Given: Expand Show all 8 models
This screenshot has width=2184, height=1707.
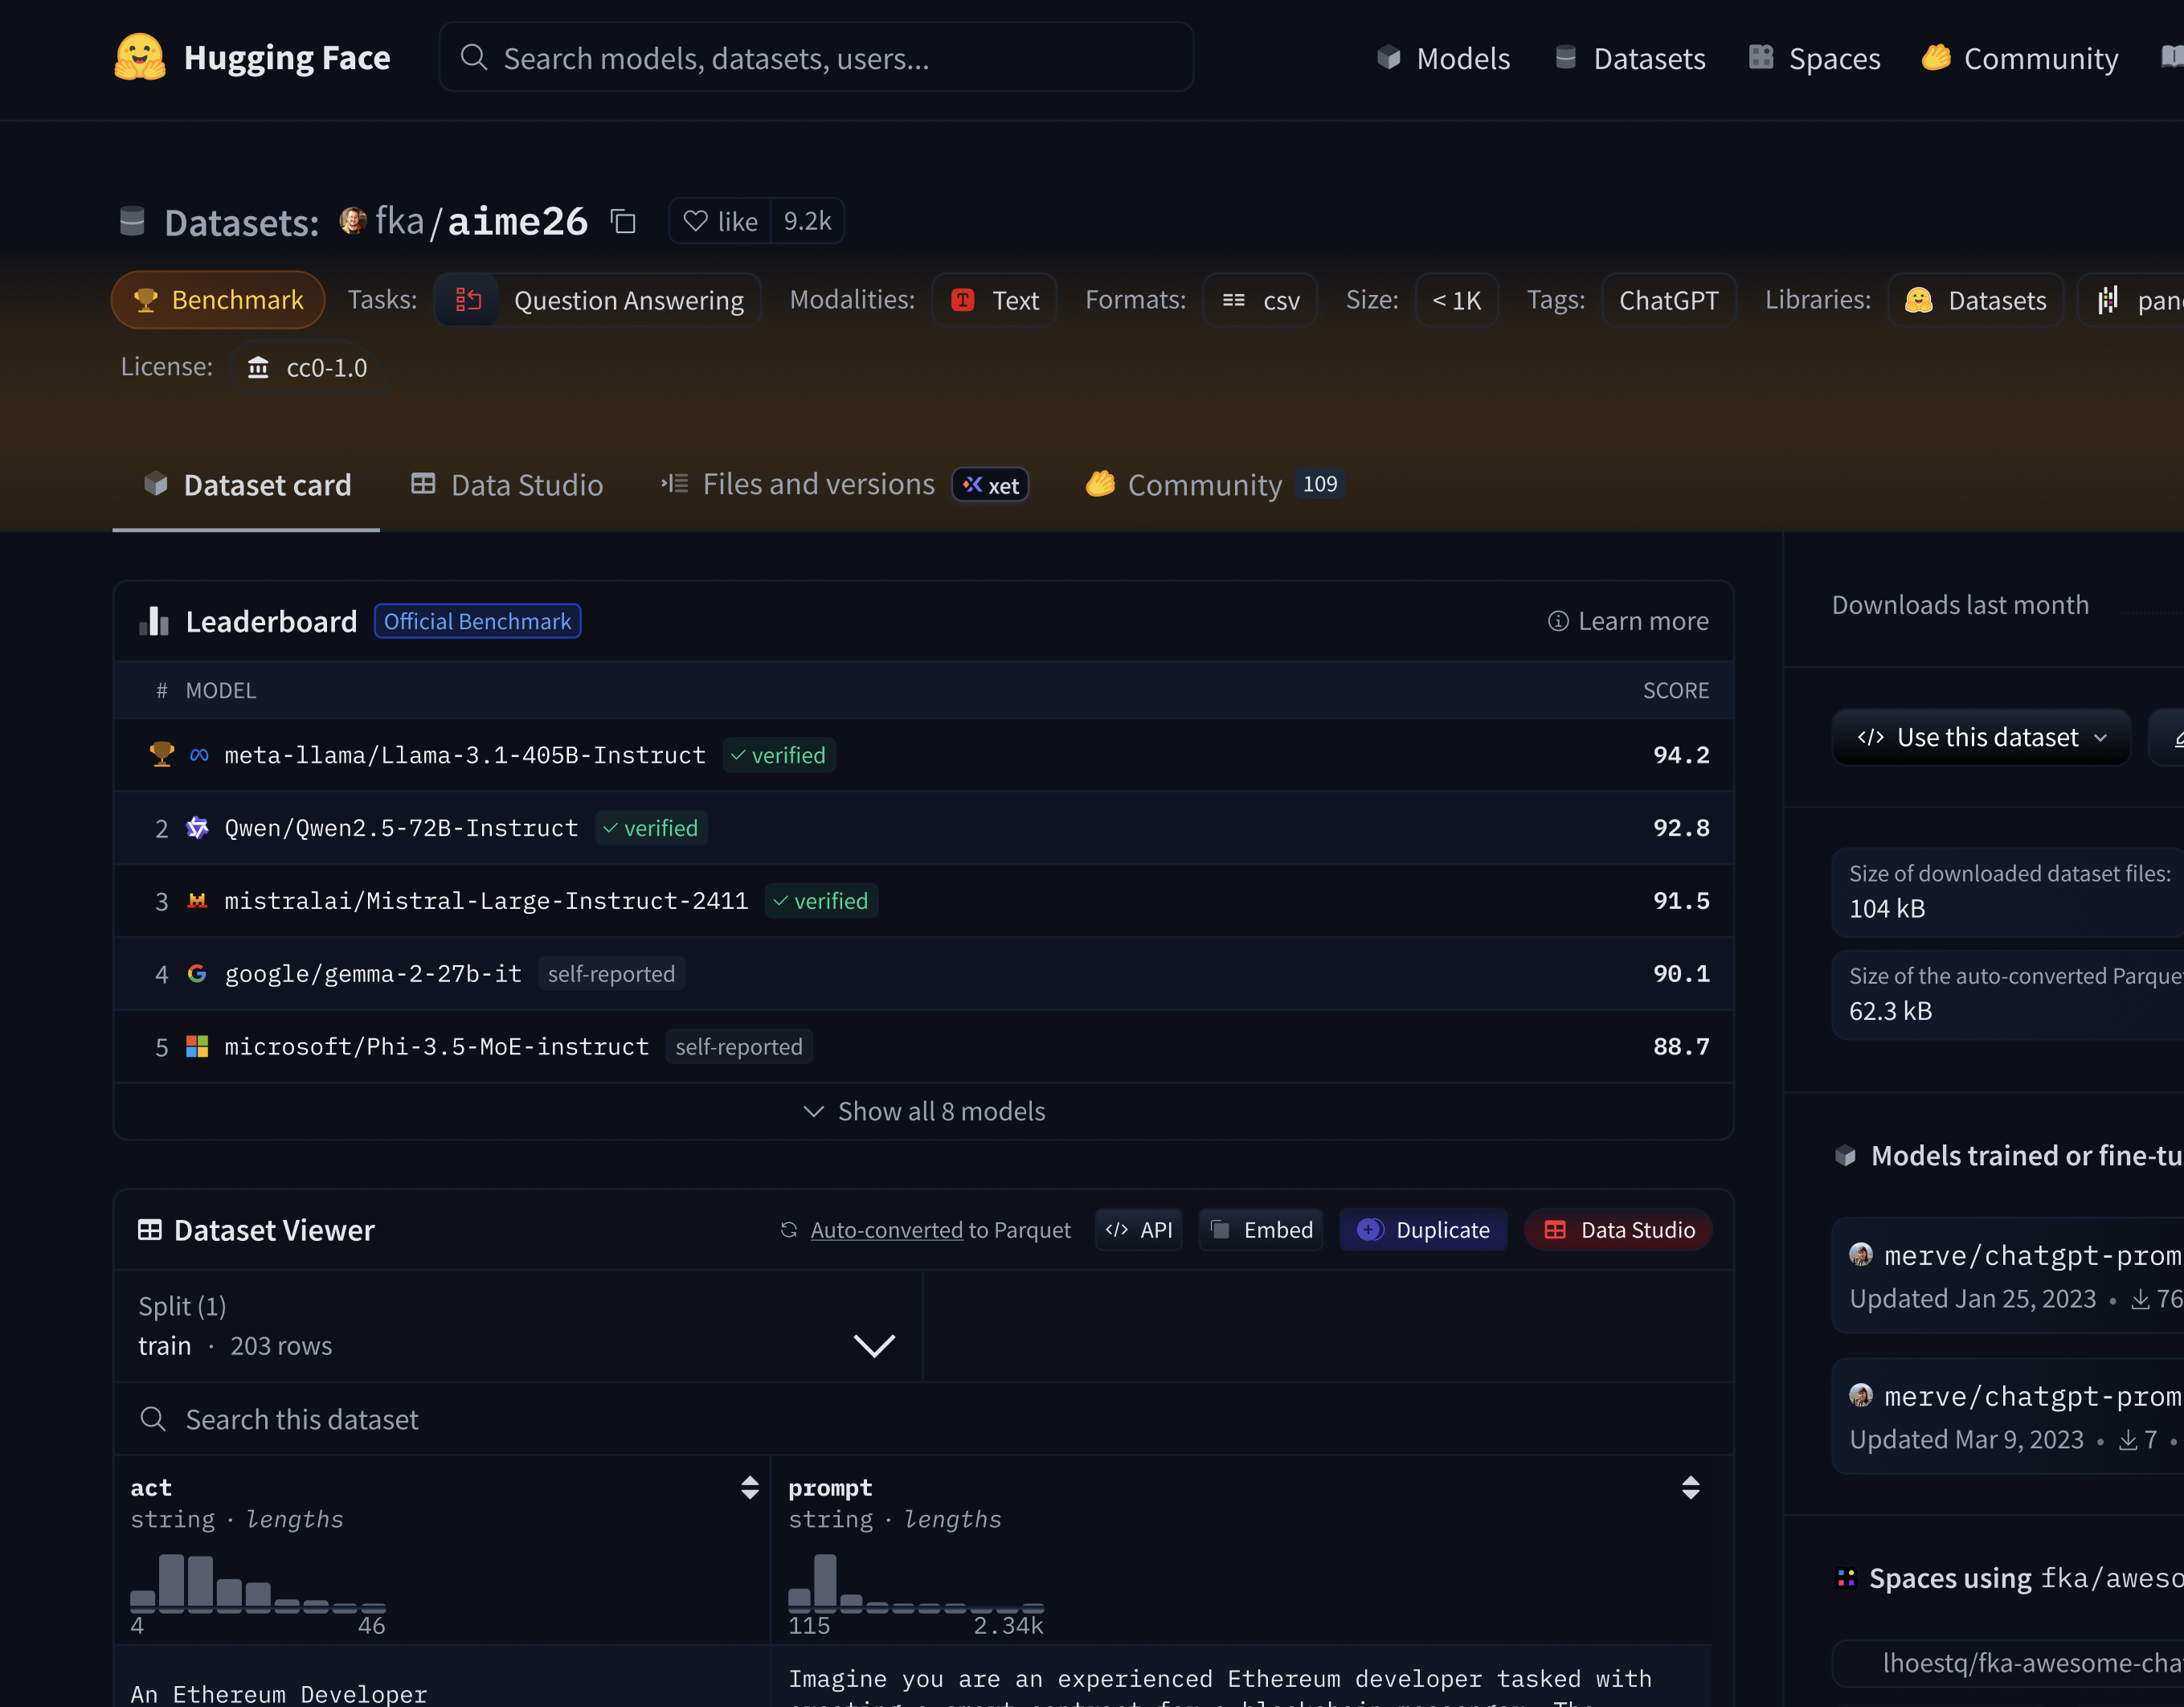Looking at the screenshot, I should click(x=923, y=1111).
